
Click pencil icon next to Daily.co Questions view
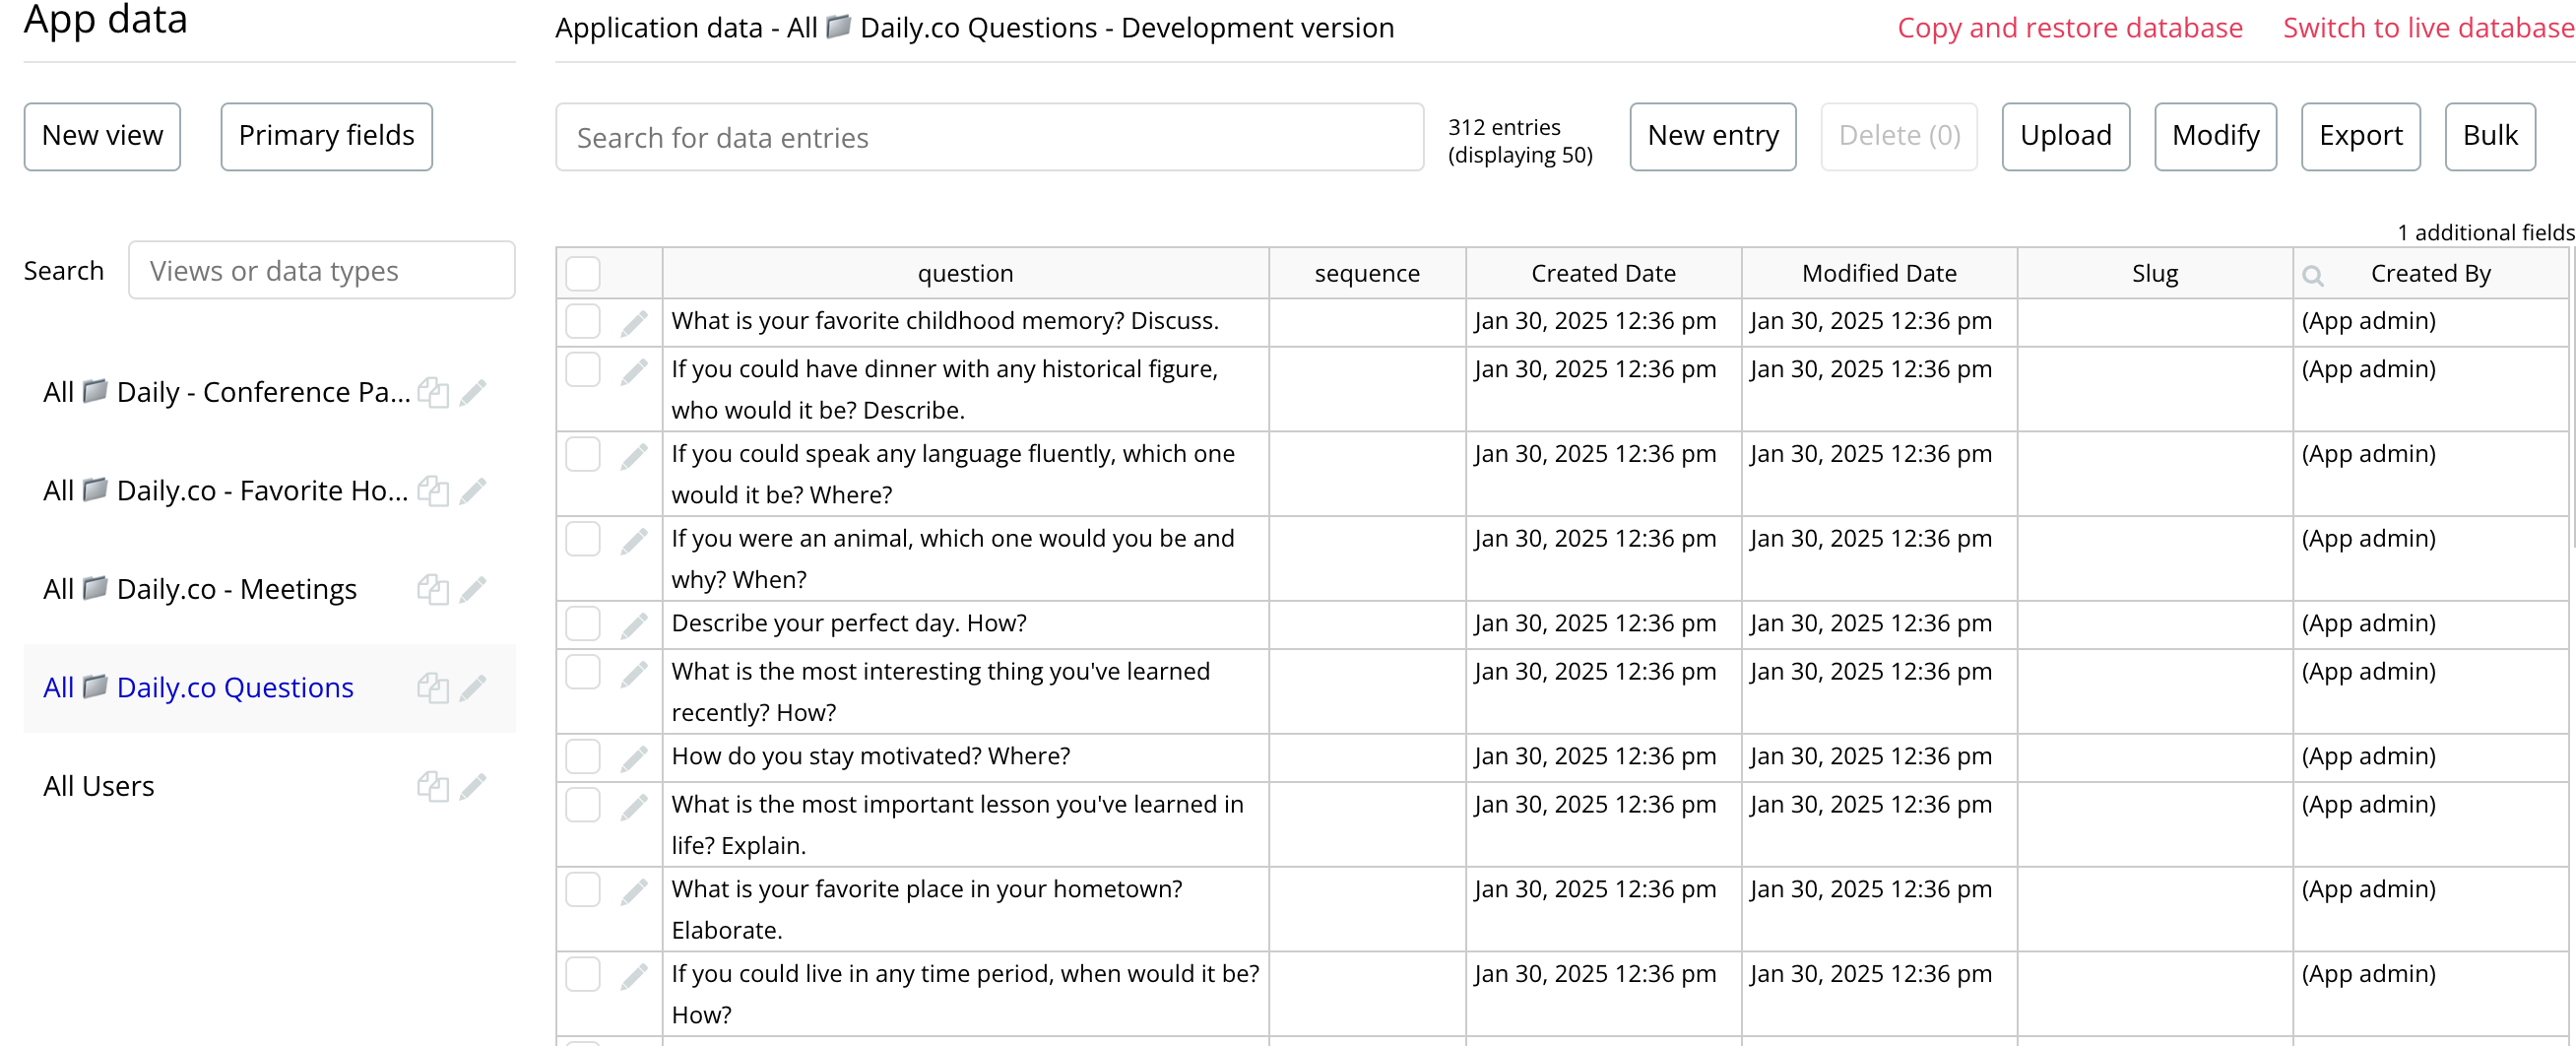[473, 688]
